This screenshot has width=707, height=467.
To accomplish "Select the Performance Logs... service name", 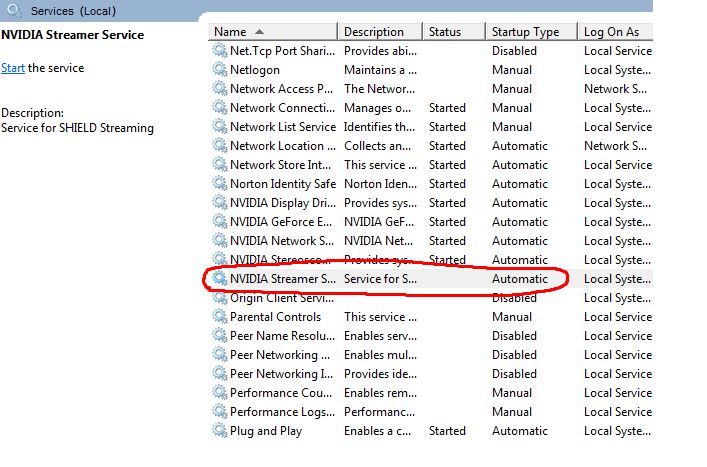I will [x=282, y=412].
